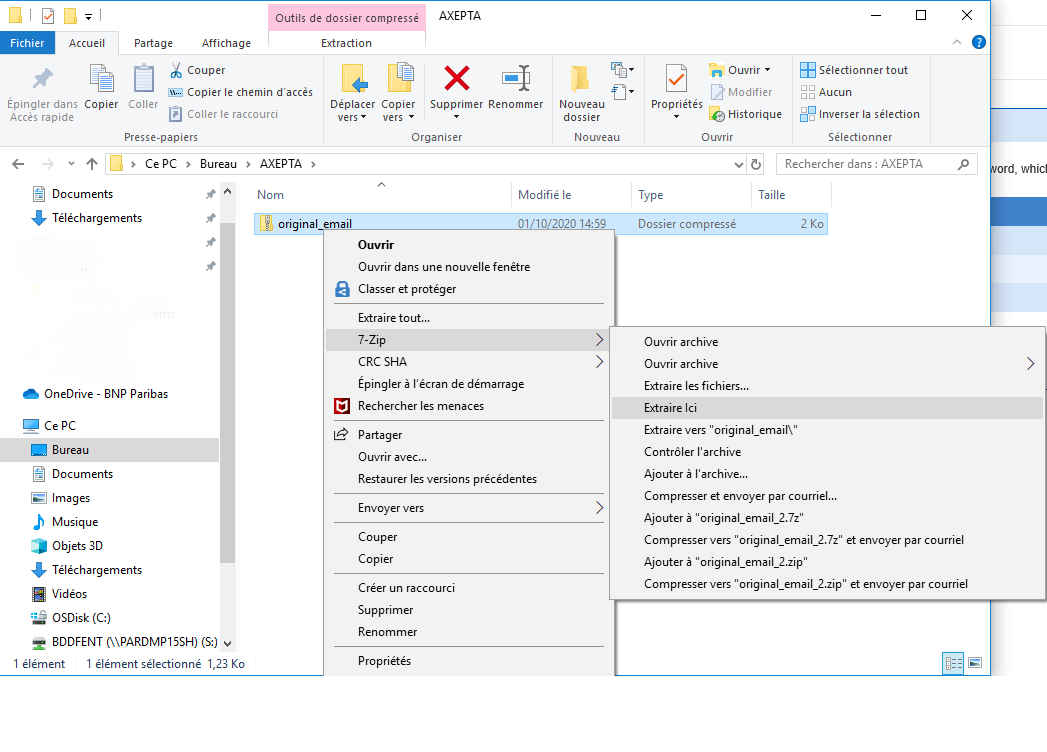Viewport: 1047px width, 752px height.
Task: Open Propriétés icon in ribbon
Action: point(676,78)
